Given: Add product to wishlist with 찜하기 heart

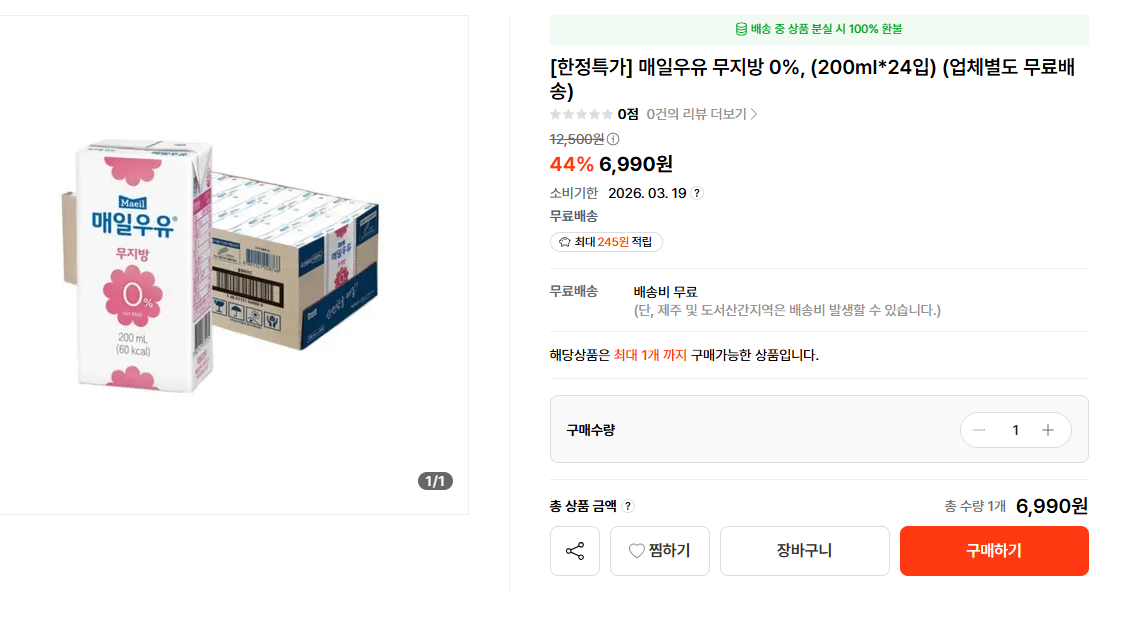Looking at the screenshot, I should coord(659,551).
